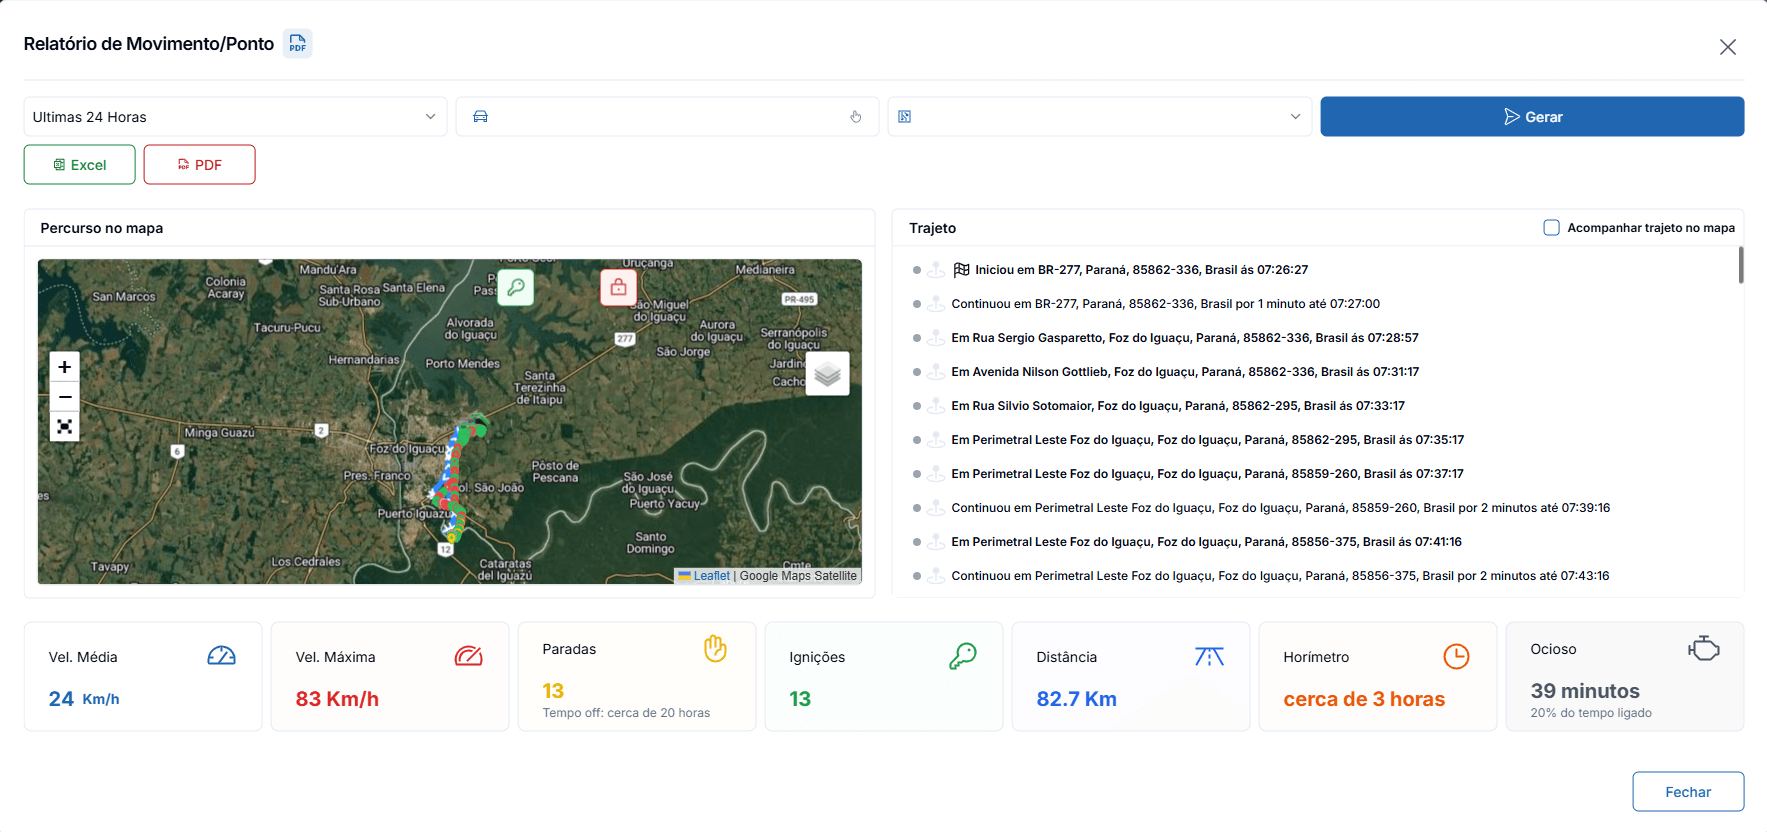Click the Trajeto list scrollbar
Viewport: 1767px width, 832px height.
pyautogui.click(x=1741, y=265)
